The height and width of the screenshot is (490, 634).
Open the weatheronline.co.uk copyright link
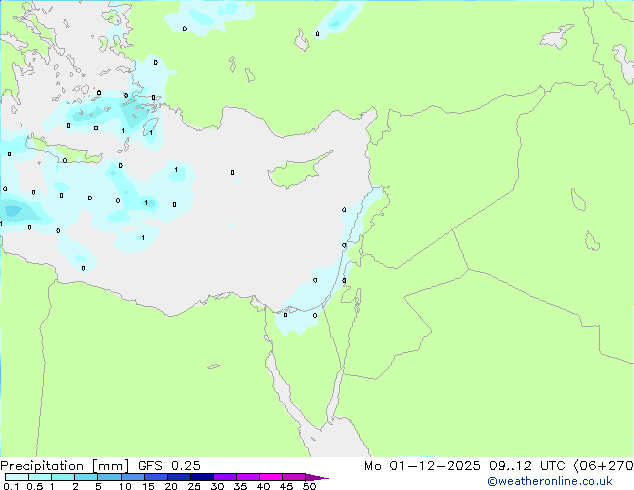point(550,481)
